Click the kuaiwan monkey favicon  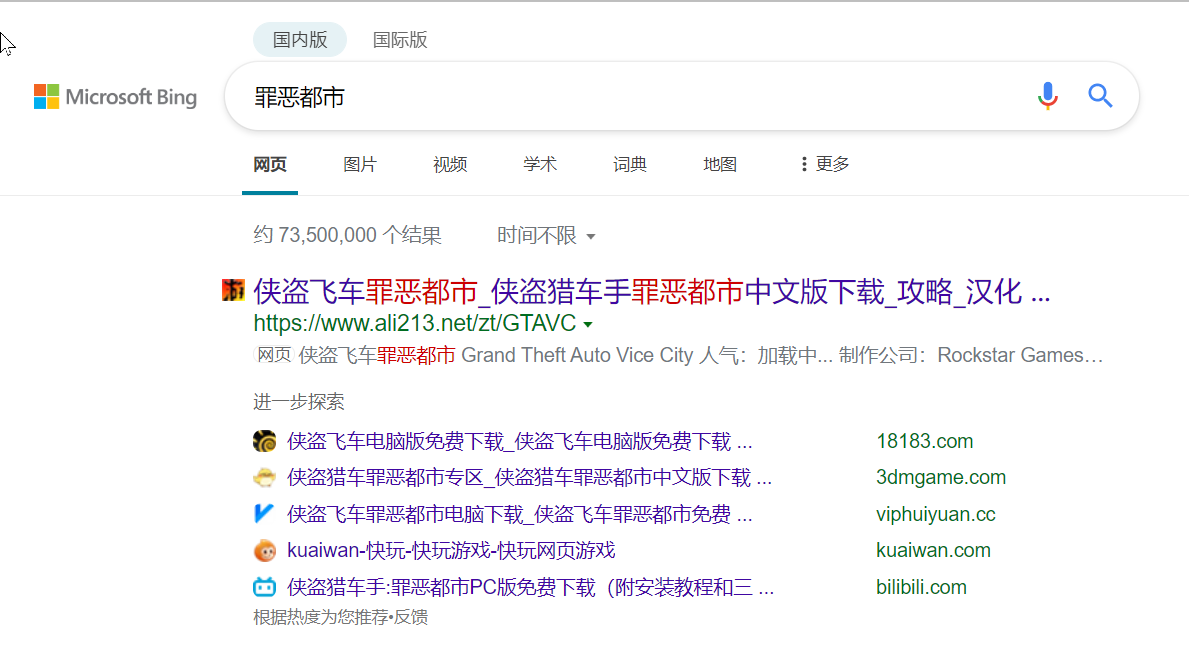click(264, 551)
